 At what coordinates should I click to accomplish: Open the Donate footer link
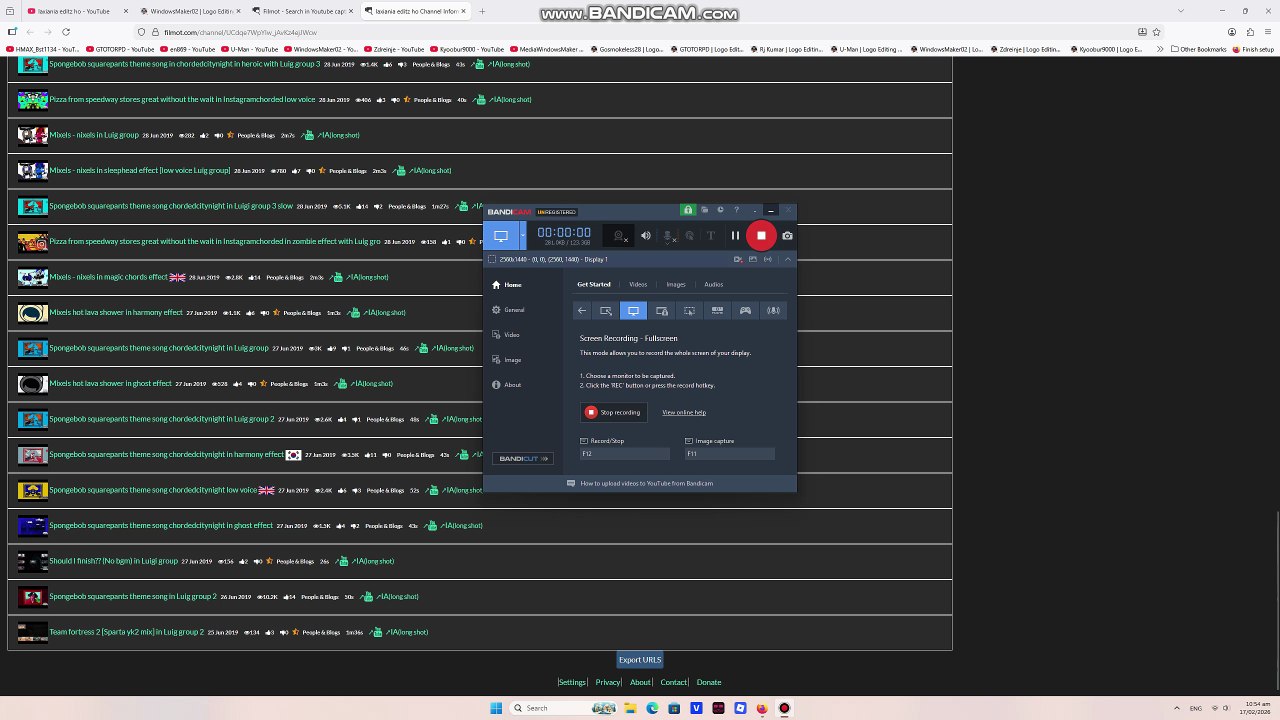click(x=709, y=682)
